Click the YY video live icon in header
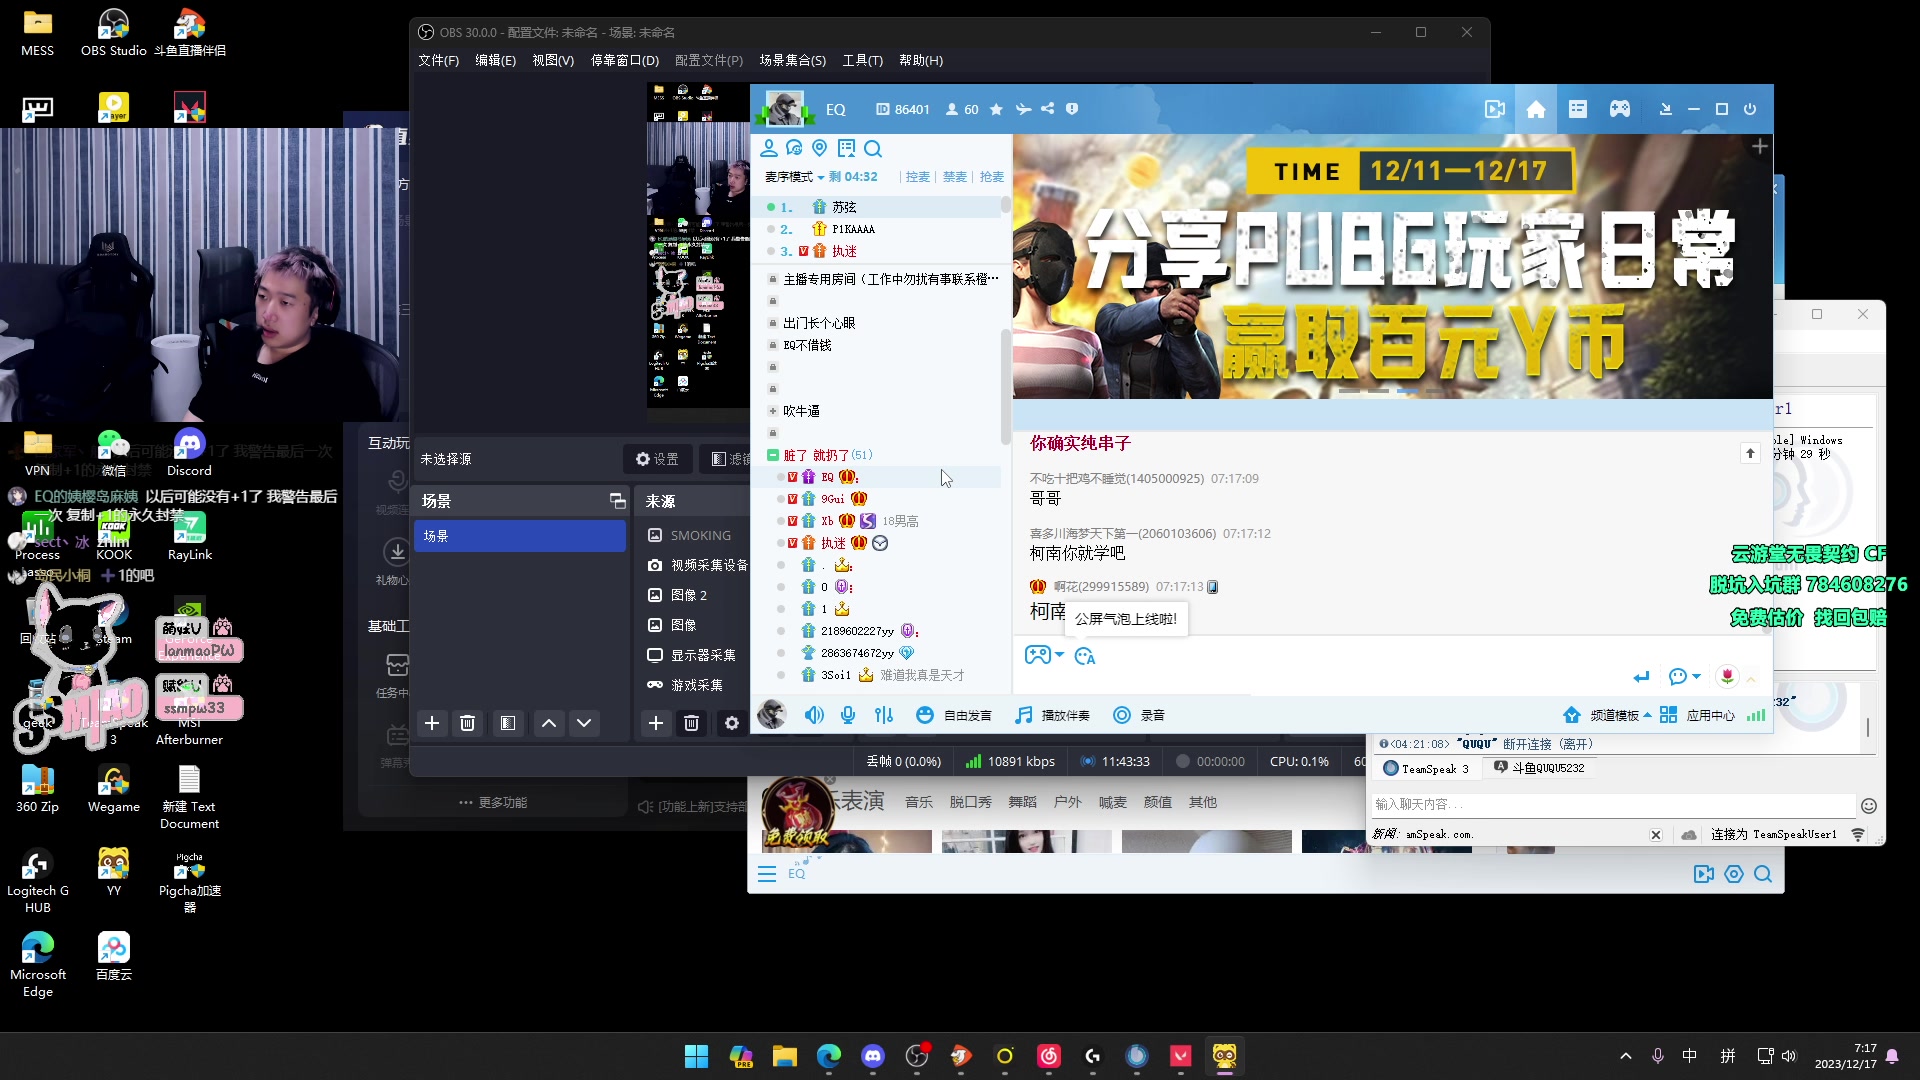This screenshot has width=1920, height=1080. [x=1495, y=109]
